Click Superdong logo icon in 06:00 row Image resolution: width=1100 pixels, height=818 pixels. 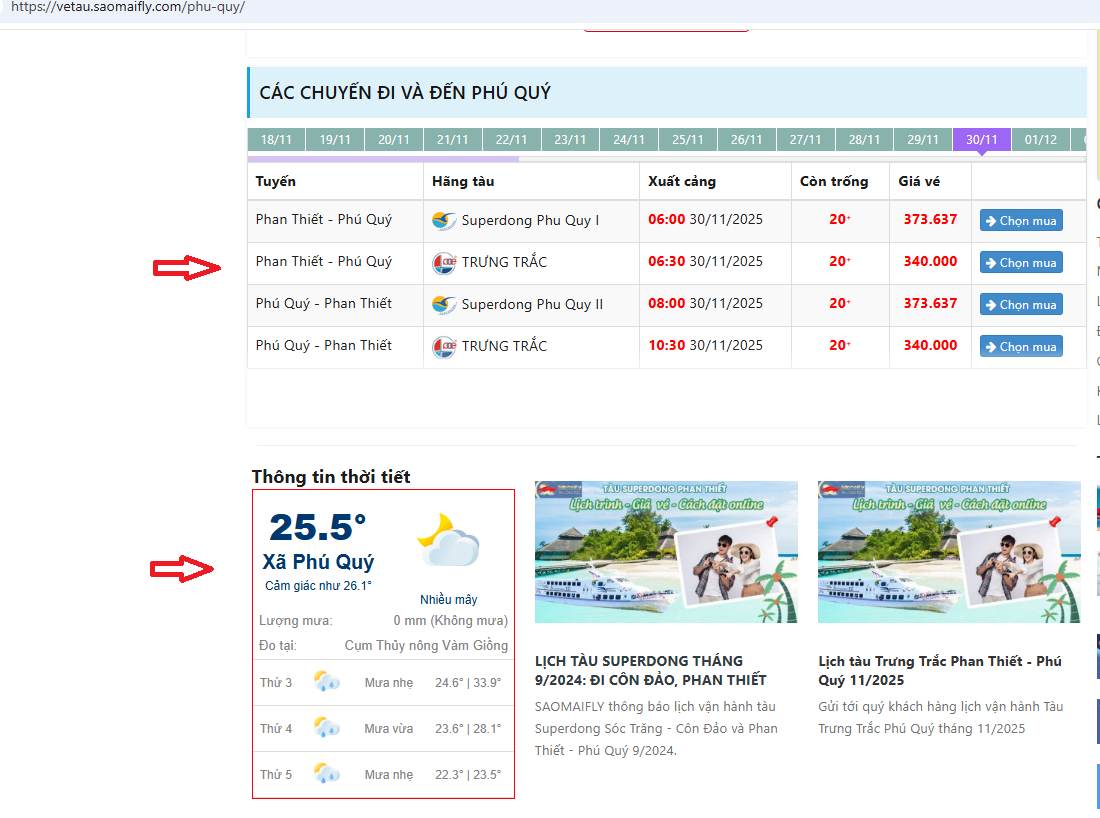pyautogui.click(x=444, y=220)
